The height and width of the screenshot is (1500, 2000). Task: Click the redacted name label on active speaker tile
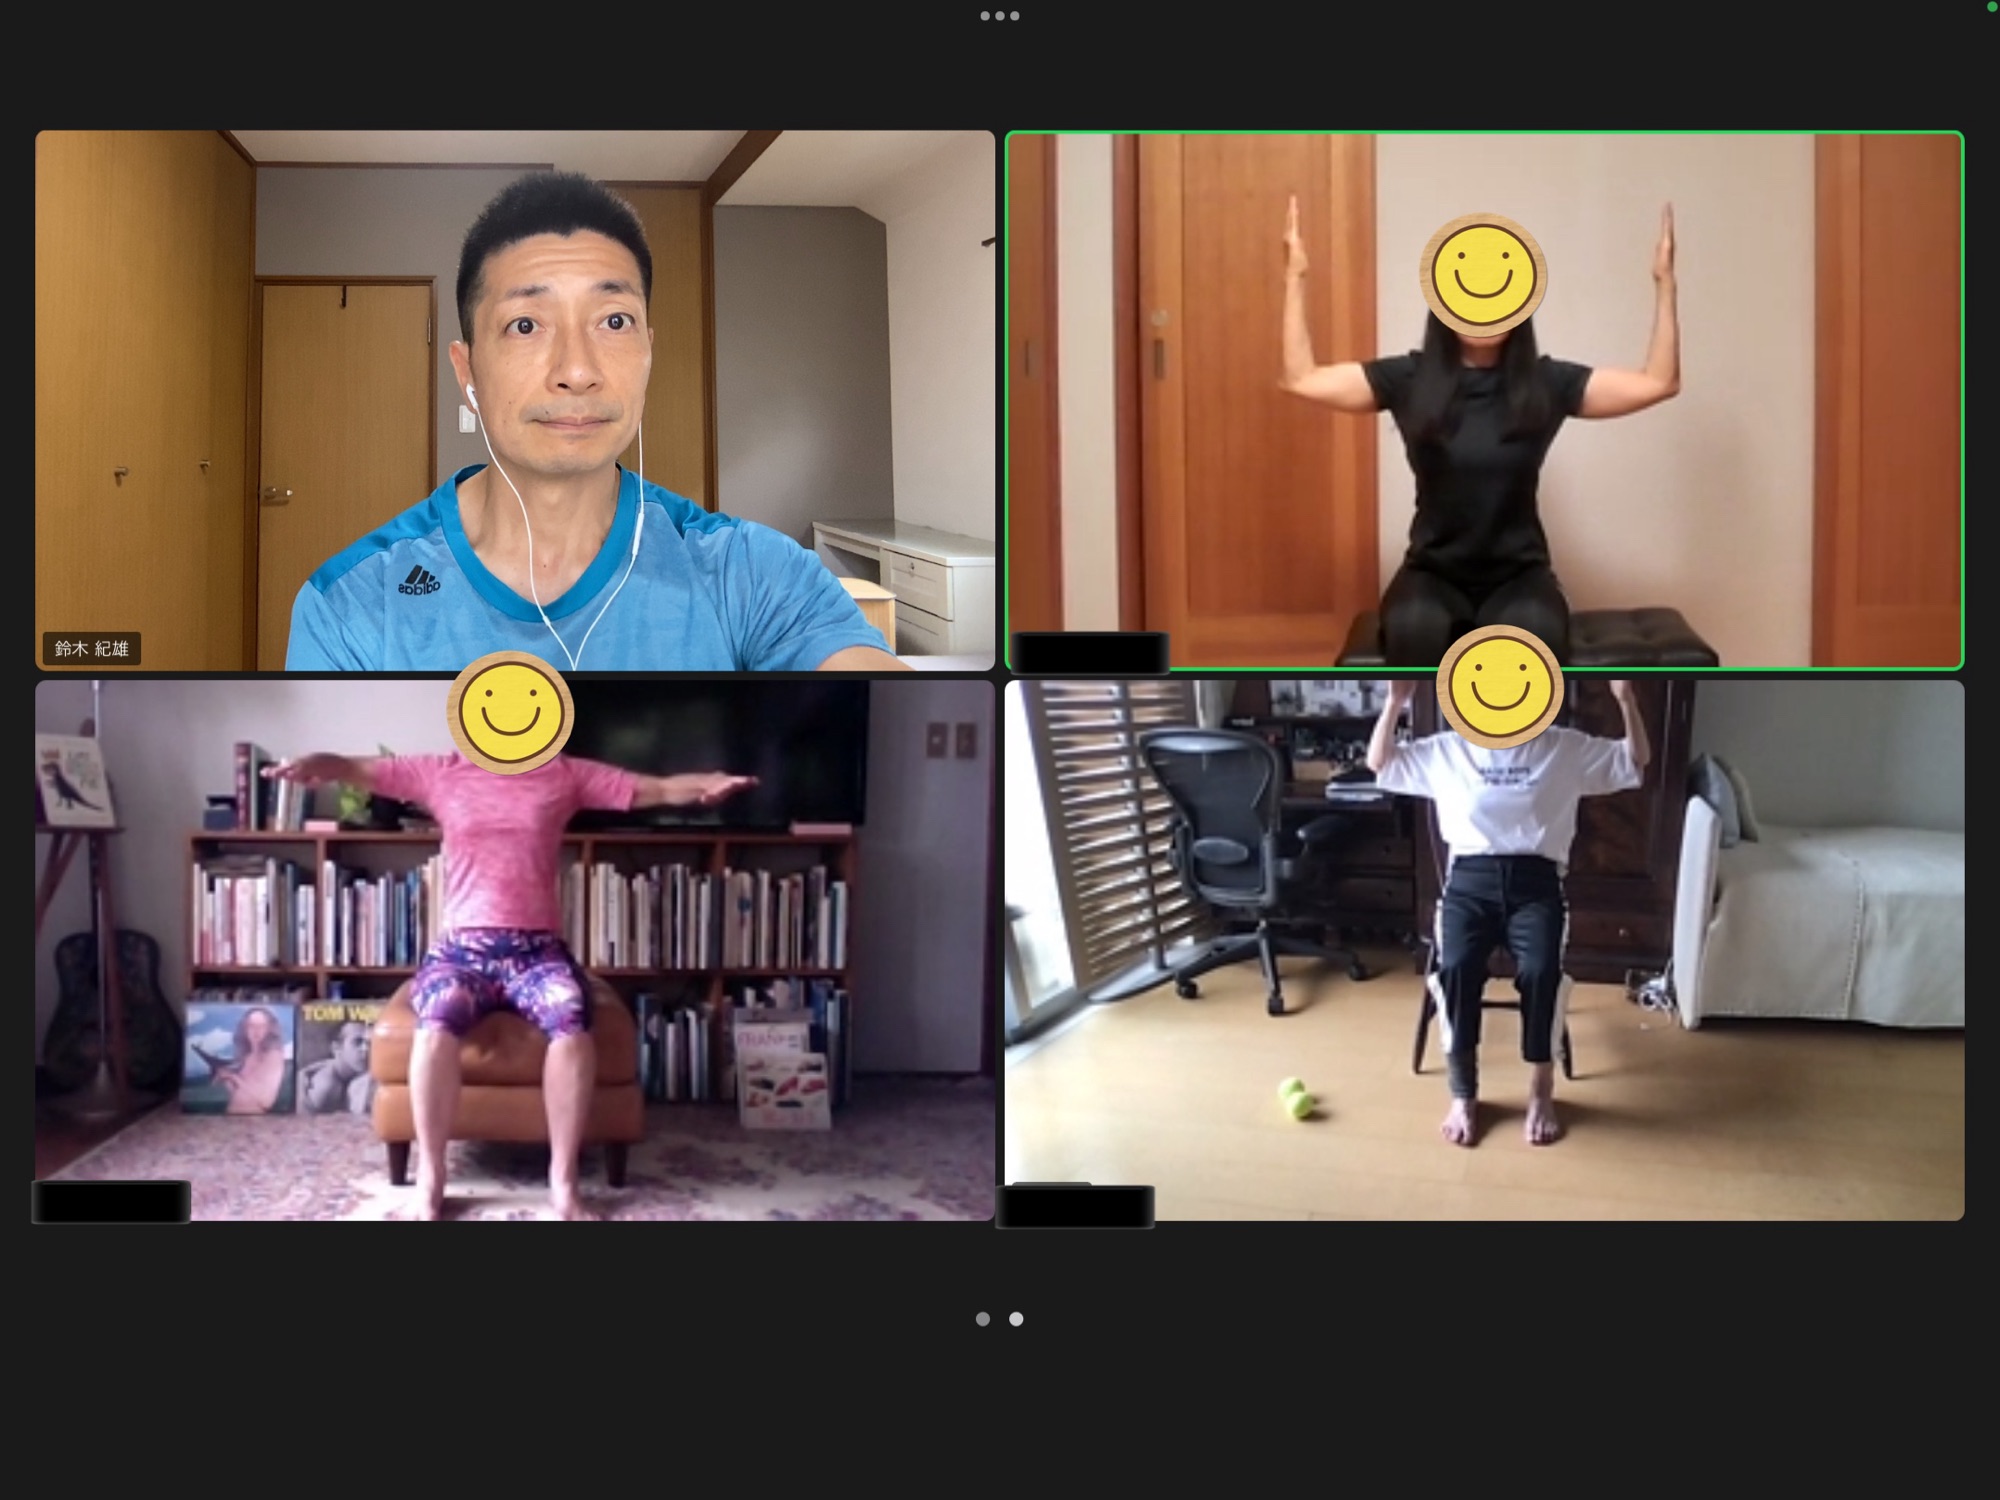click(x=1090, y=652)
